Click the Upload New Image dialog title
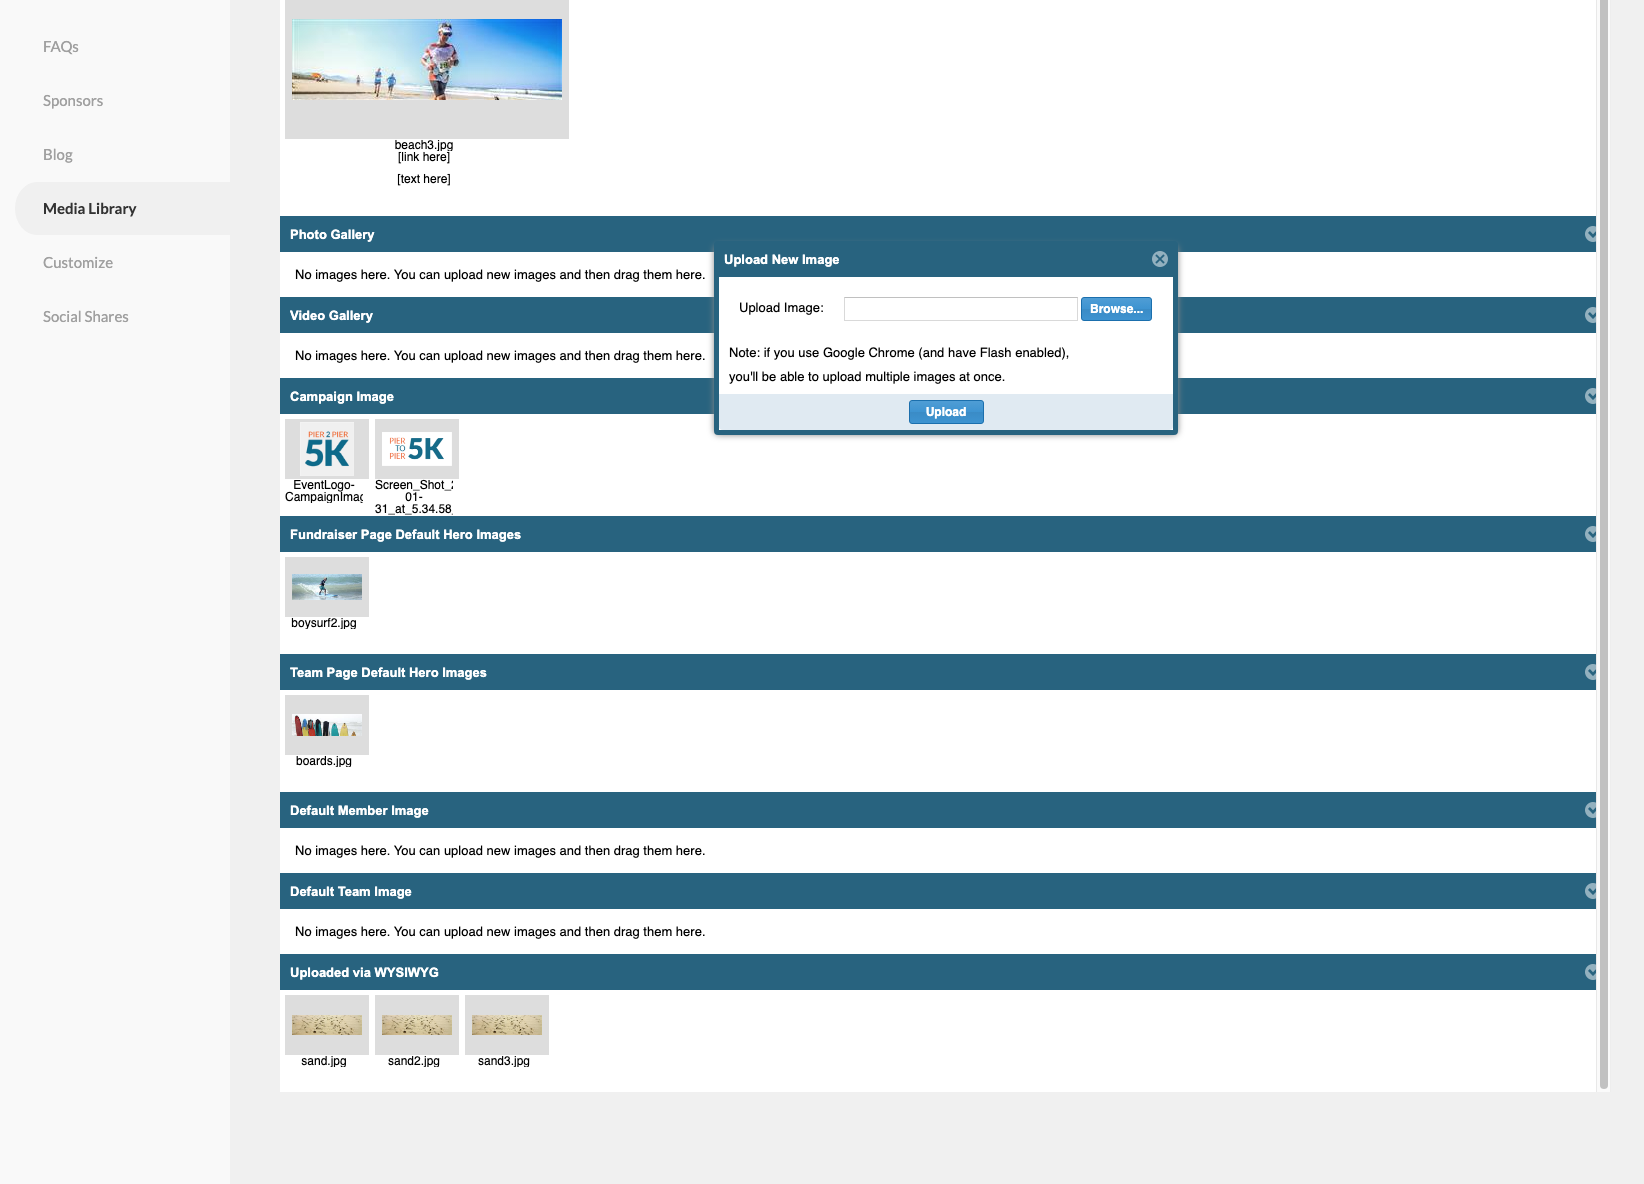Viewport: 1644px width, 1184px height. [x=782, y=259]
